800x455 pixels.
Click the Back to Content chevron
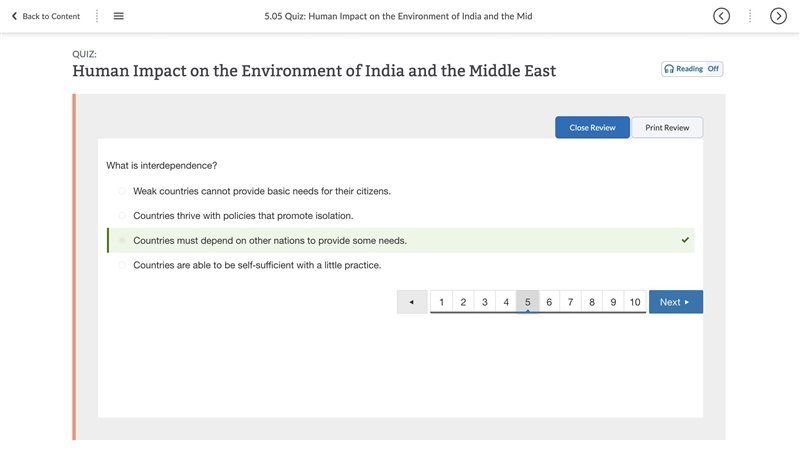click(x=14, y=16)
